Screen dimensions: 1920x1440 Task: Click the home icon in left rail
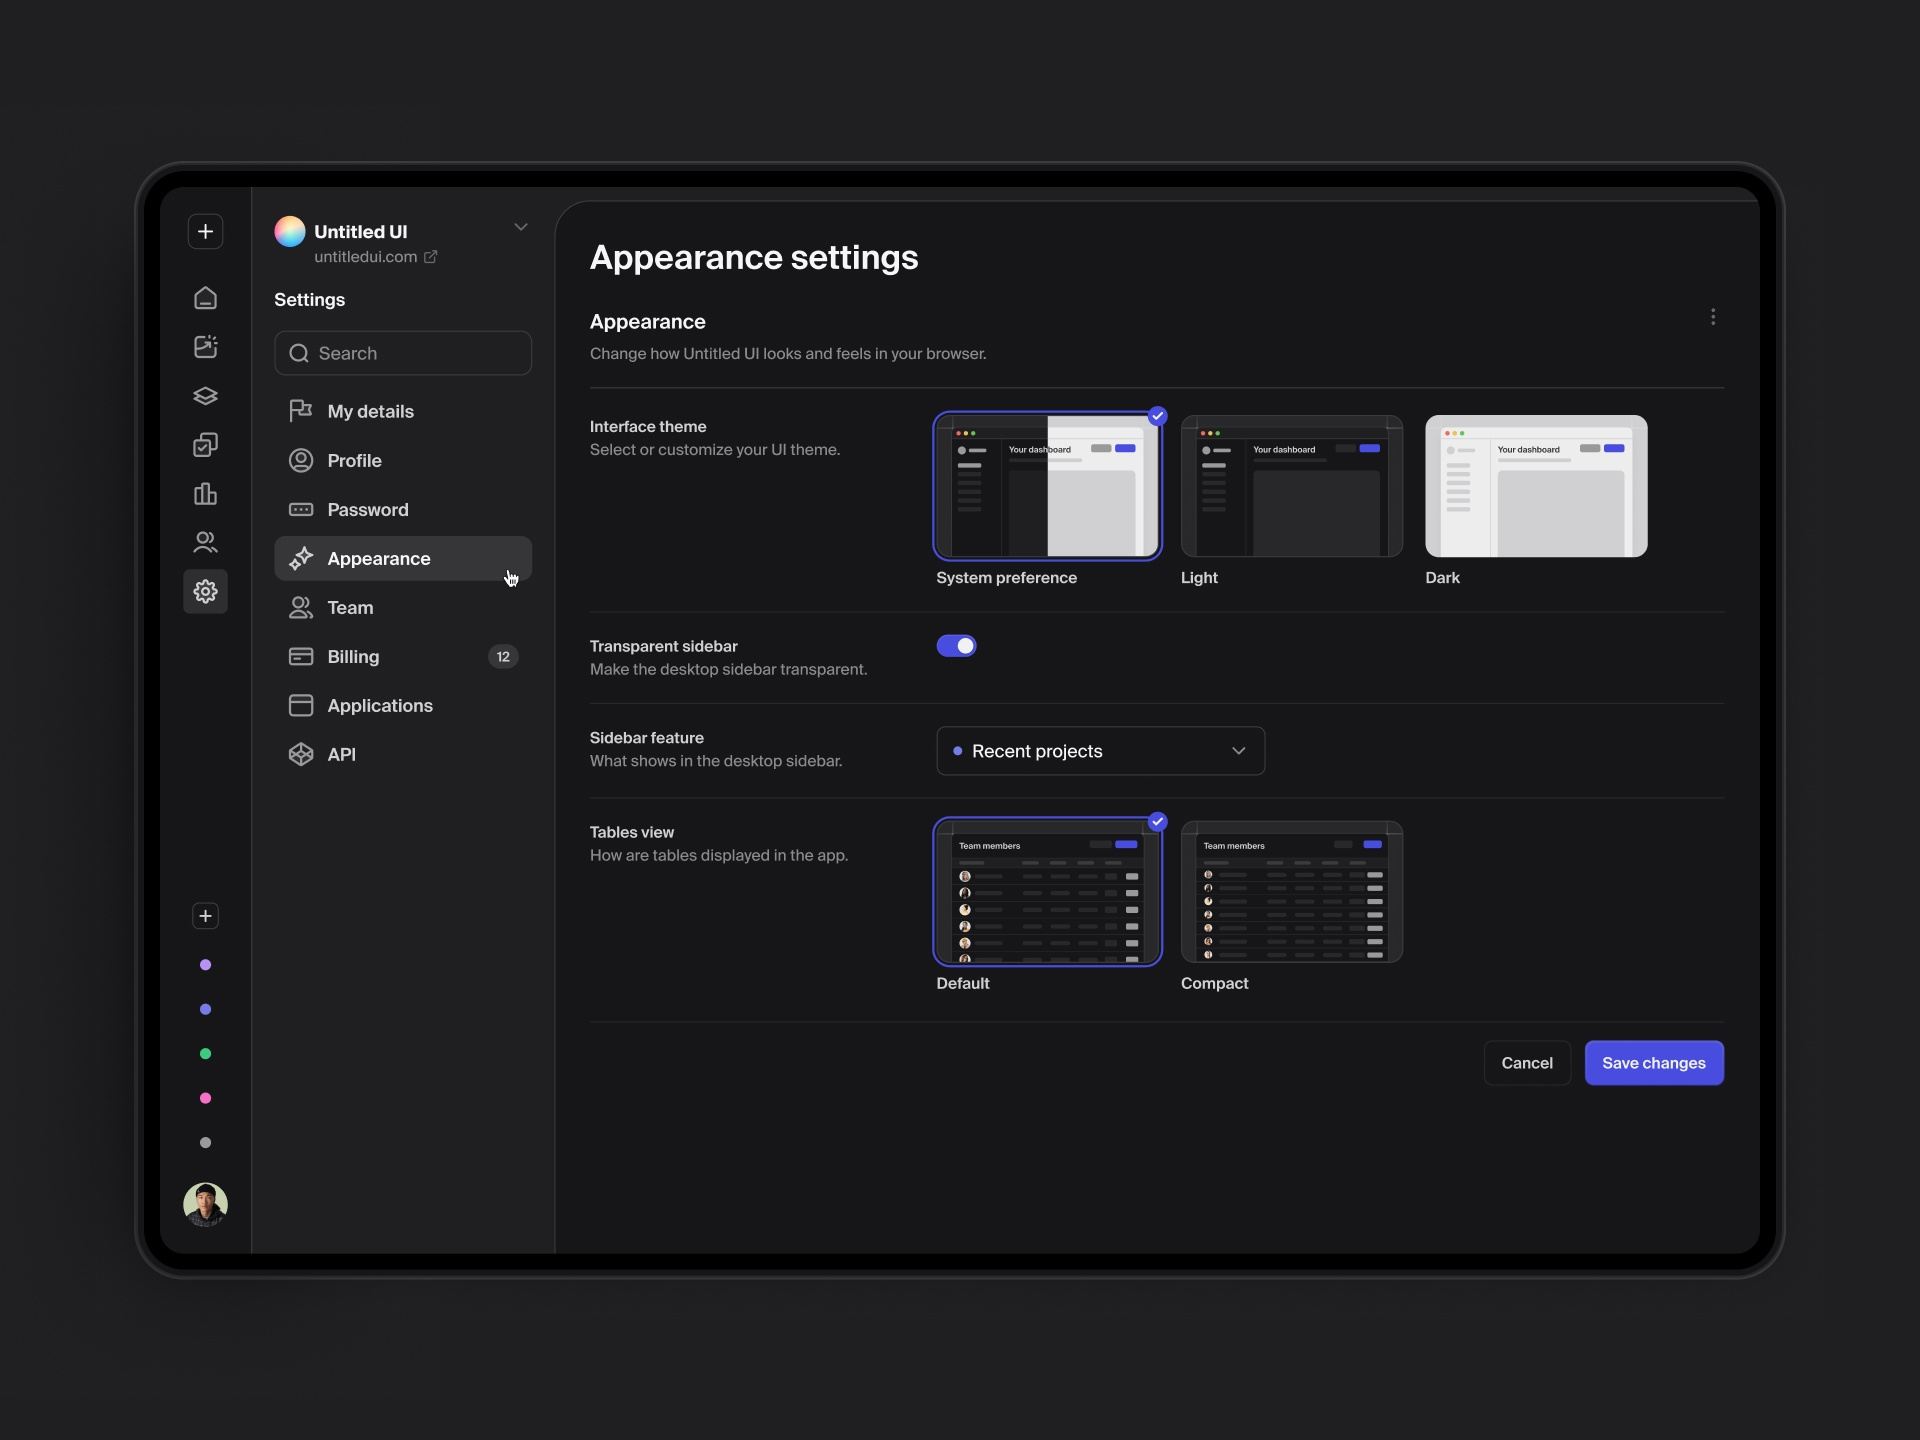(x=205, y=298)
